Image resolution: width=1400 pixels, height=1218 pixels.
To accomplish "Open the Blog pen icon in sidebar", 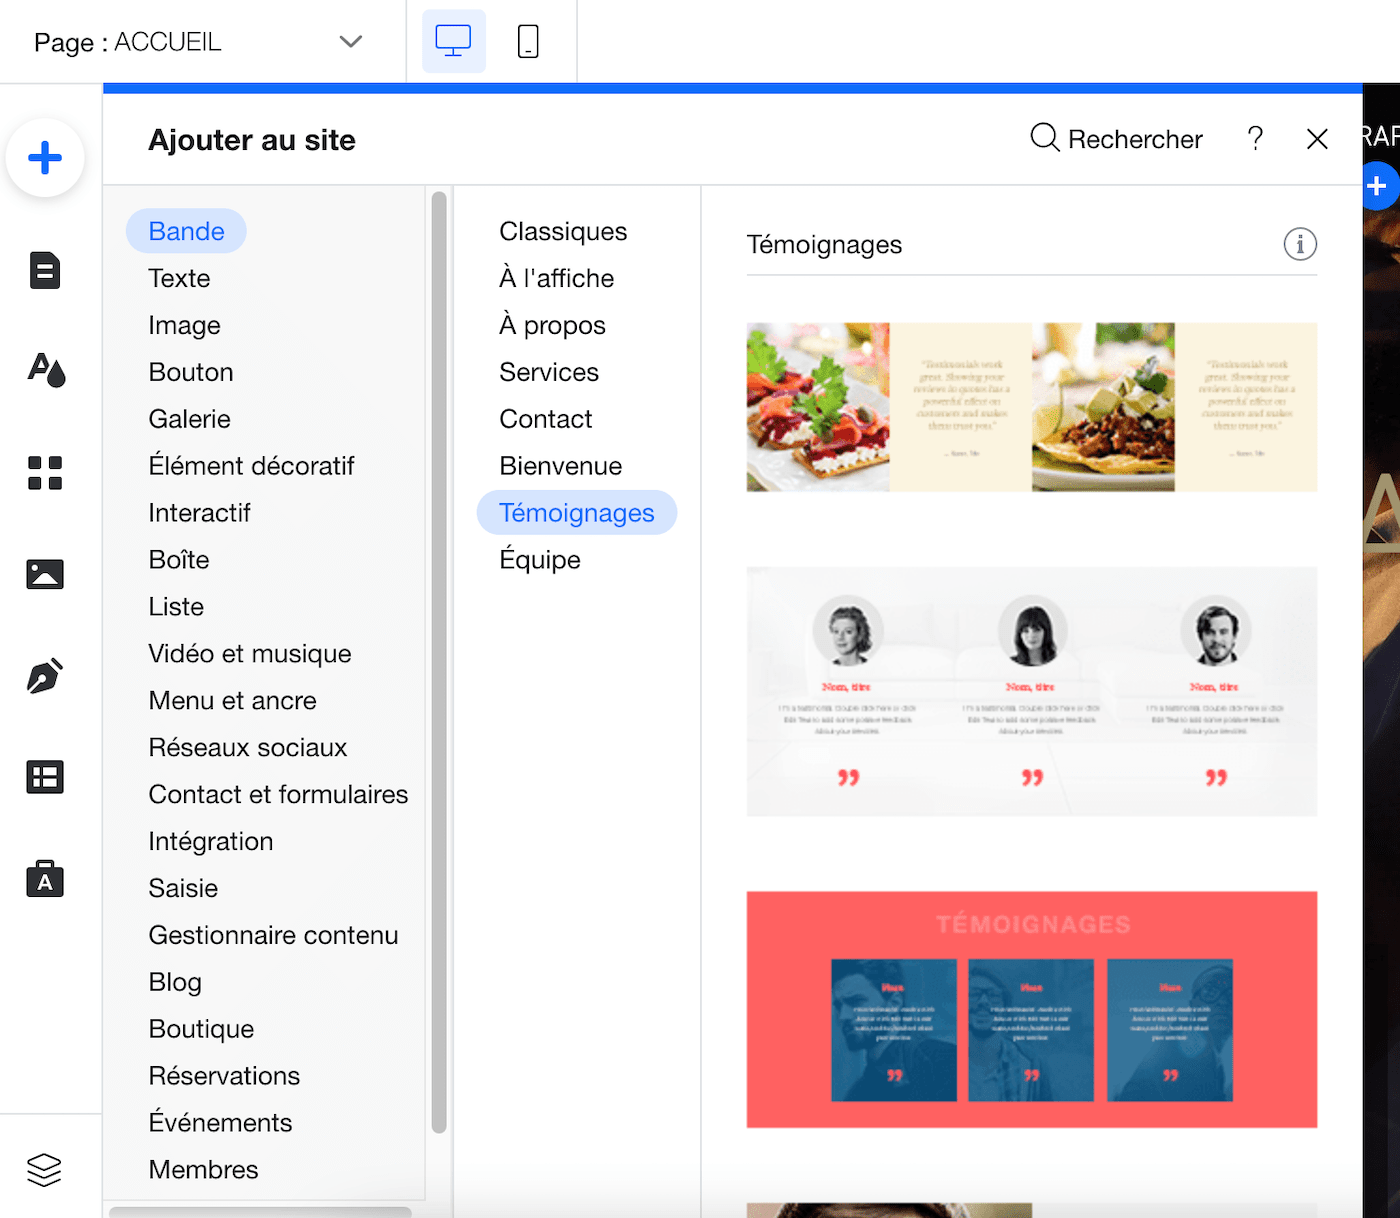I will [x=45, y=676].
